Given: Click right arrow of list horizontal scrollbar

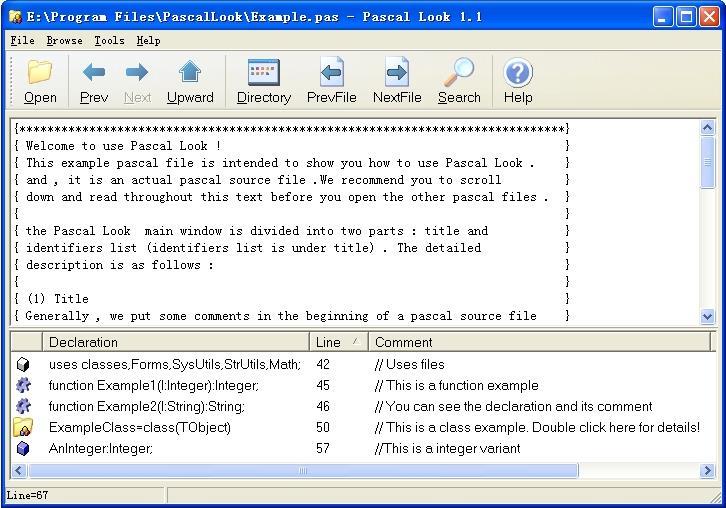Looking at the screenshot, I should pyautogui.click(x=707, y=471).
